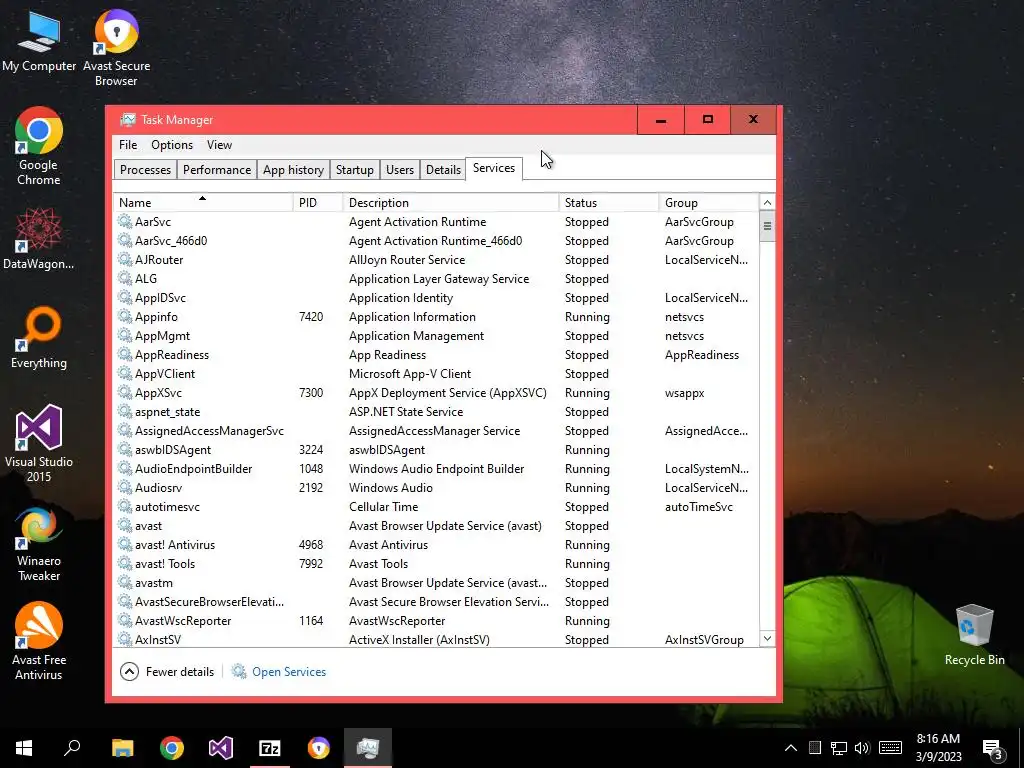Click the 7-Zip taskbar icon
This screenshot has height=768, width=1024.
coord(270,748)
